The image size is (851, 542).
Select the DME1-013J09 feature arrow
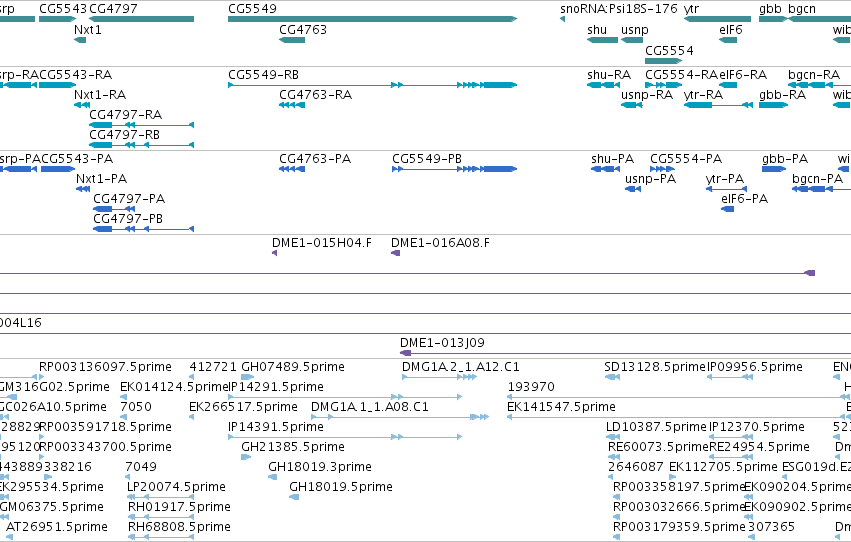click(405, 353)
